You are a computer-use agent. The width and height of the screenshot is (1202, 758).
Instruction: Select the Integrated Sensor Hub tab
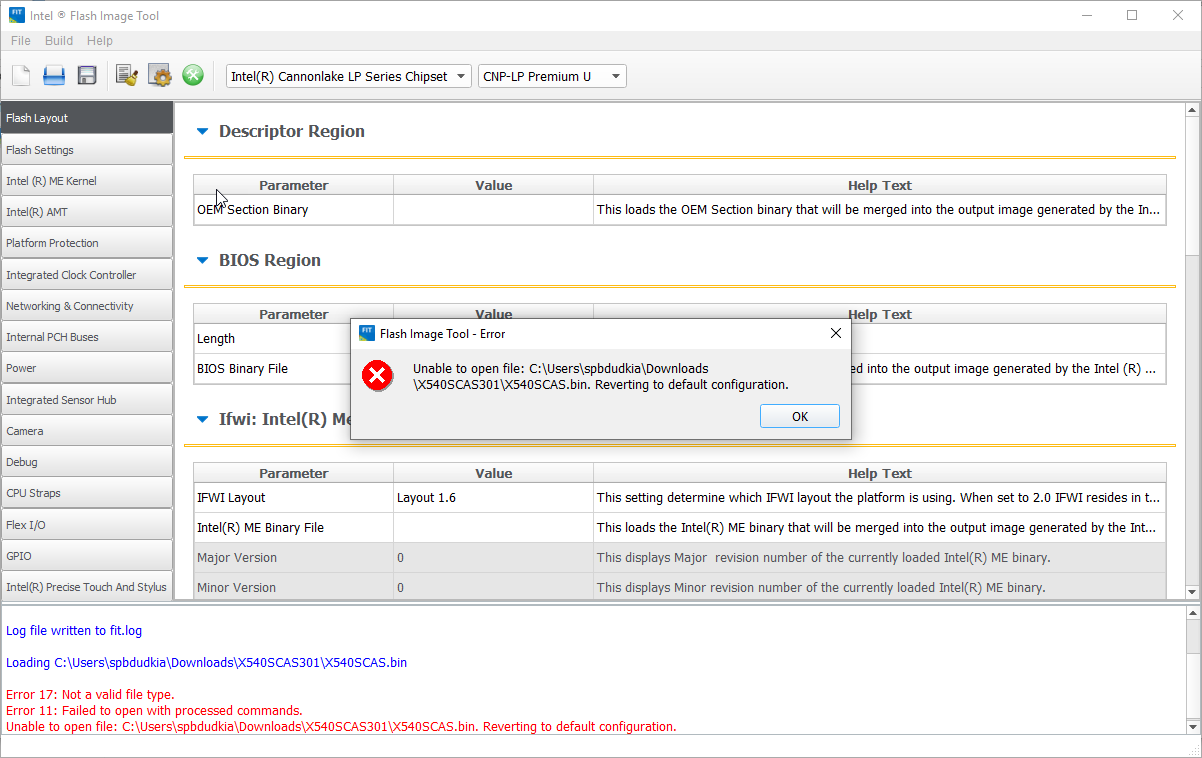pyautogui.click(x=87, y=400)
